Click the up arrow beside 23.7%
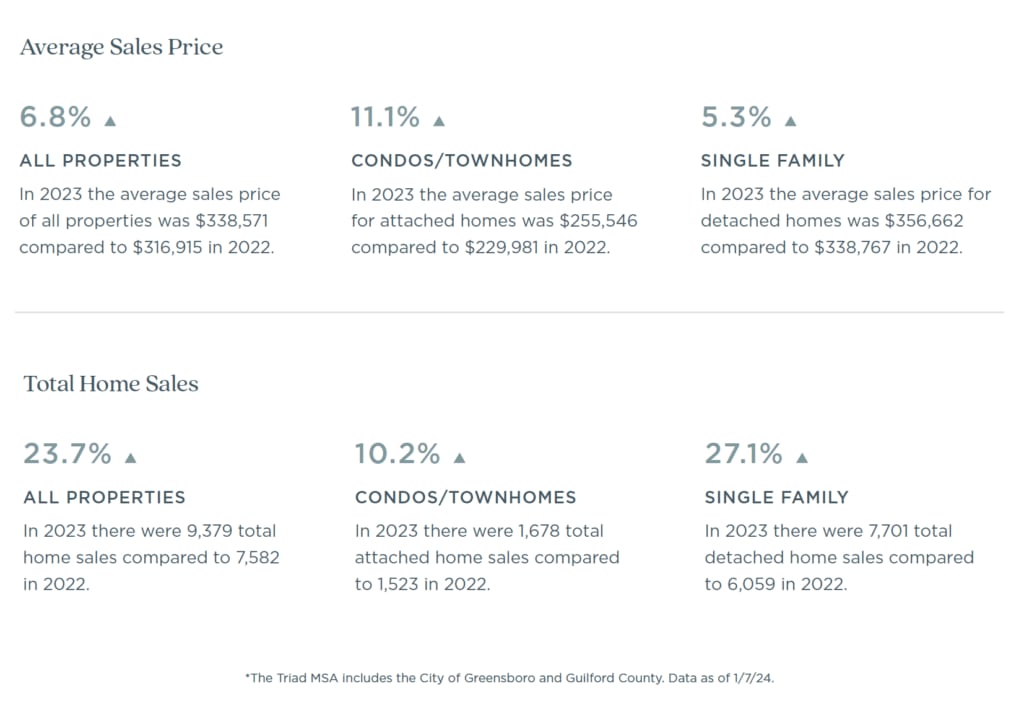 131,458
